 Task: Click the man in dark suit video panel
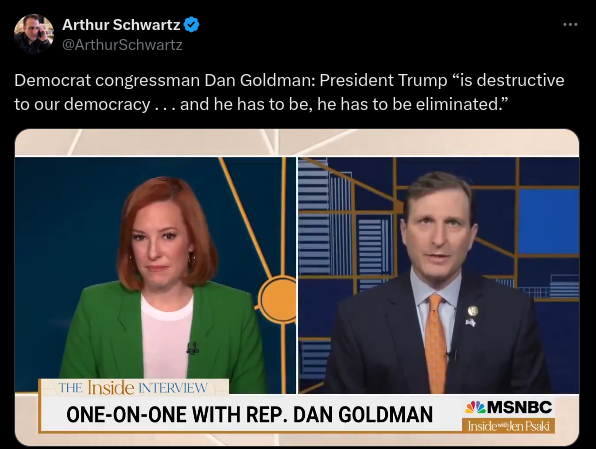439,275
